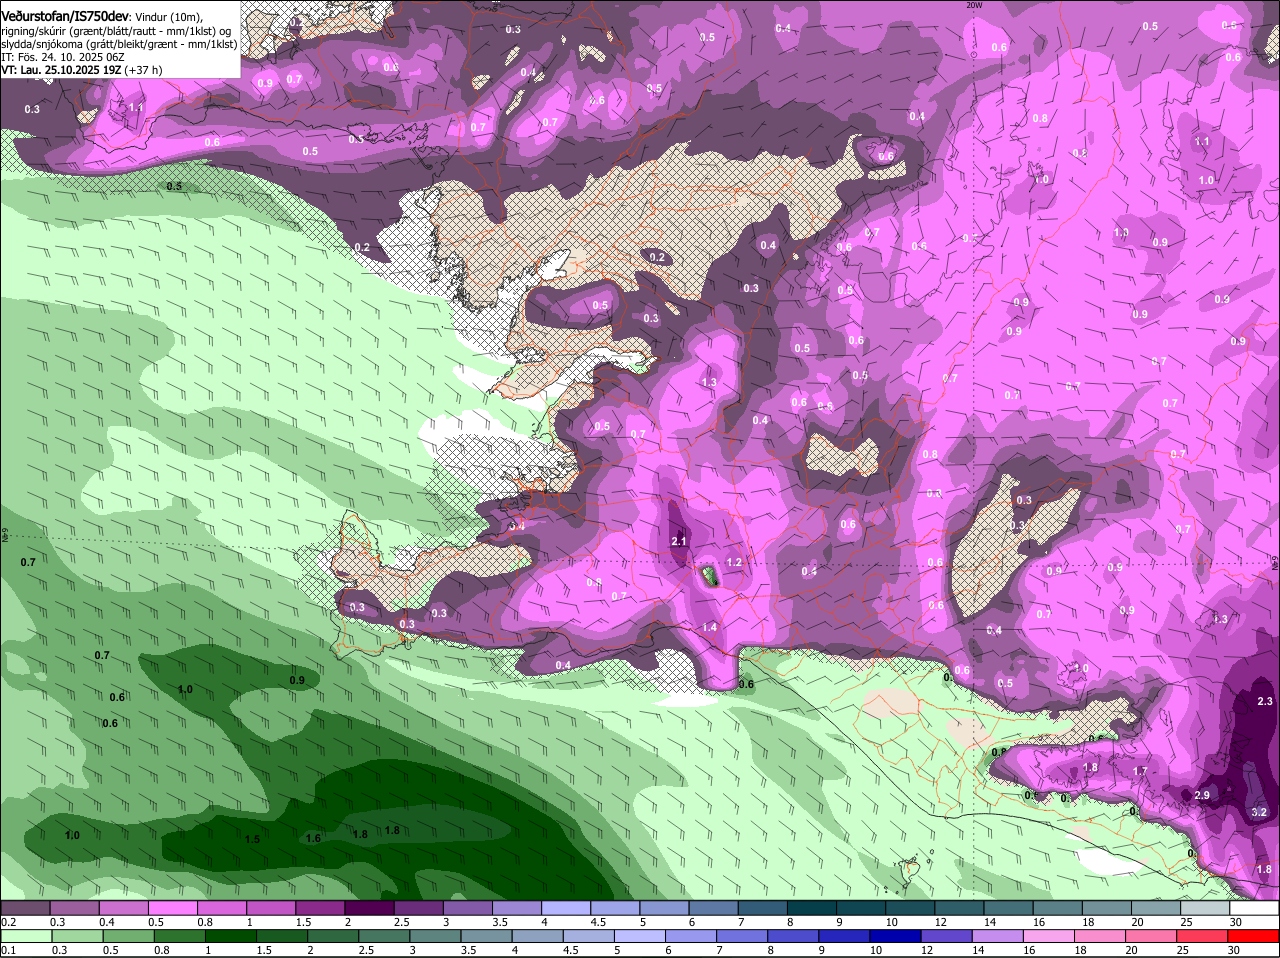Click the 1.7 snowfall value on the map
Image resolution: width=1280 pixels, height=958 pixels.
(x=1140, y=771)
